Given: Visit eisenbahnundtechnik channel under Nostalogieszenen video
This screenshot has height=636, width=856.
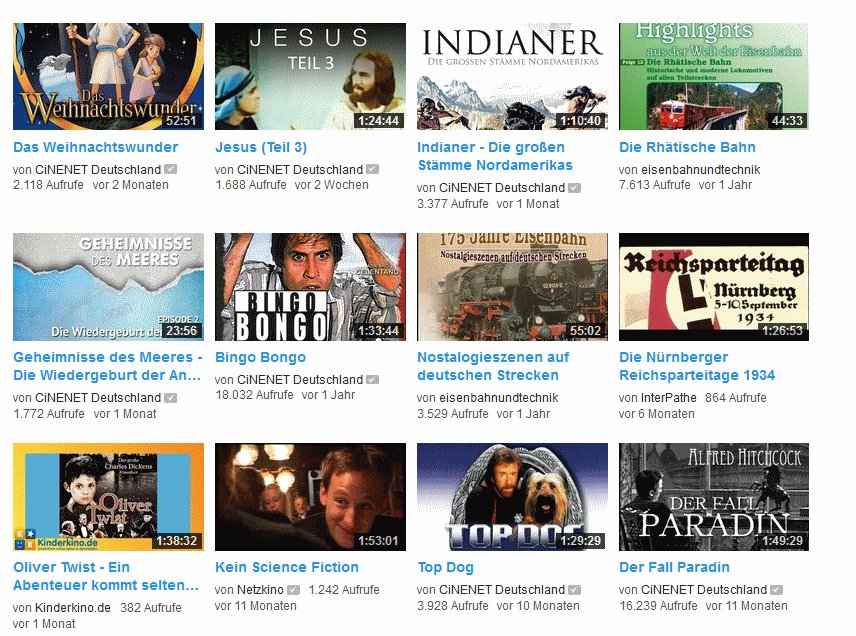Looking at the screenshot, I should pos(498,398).
